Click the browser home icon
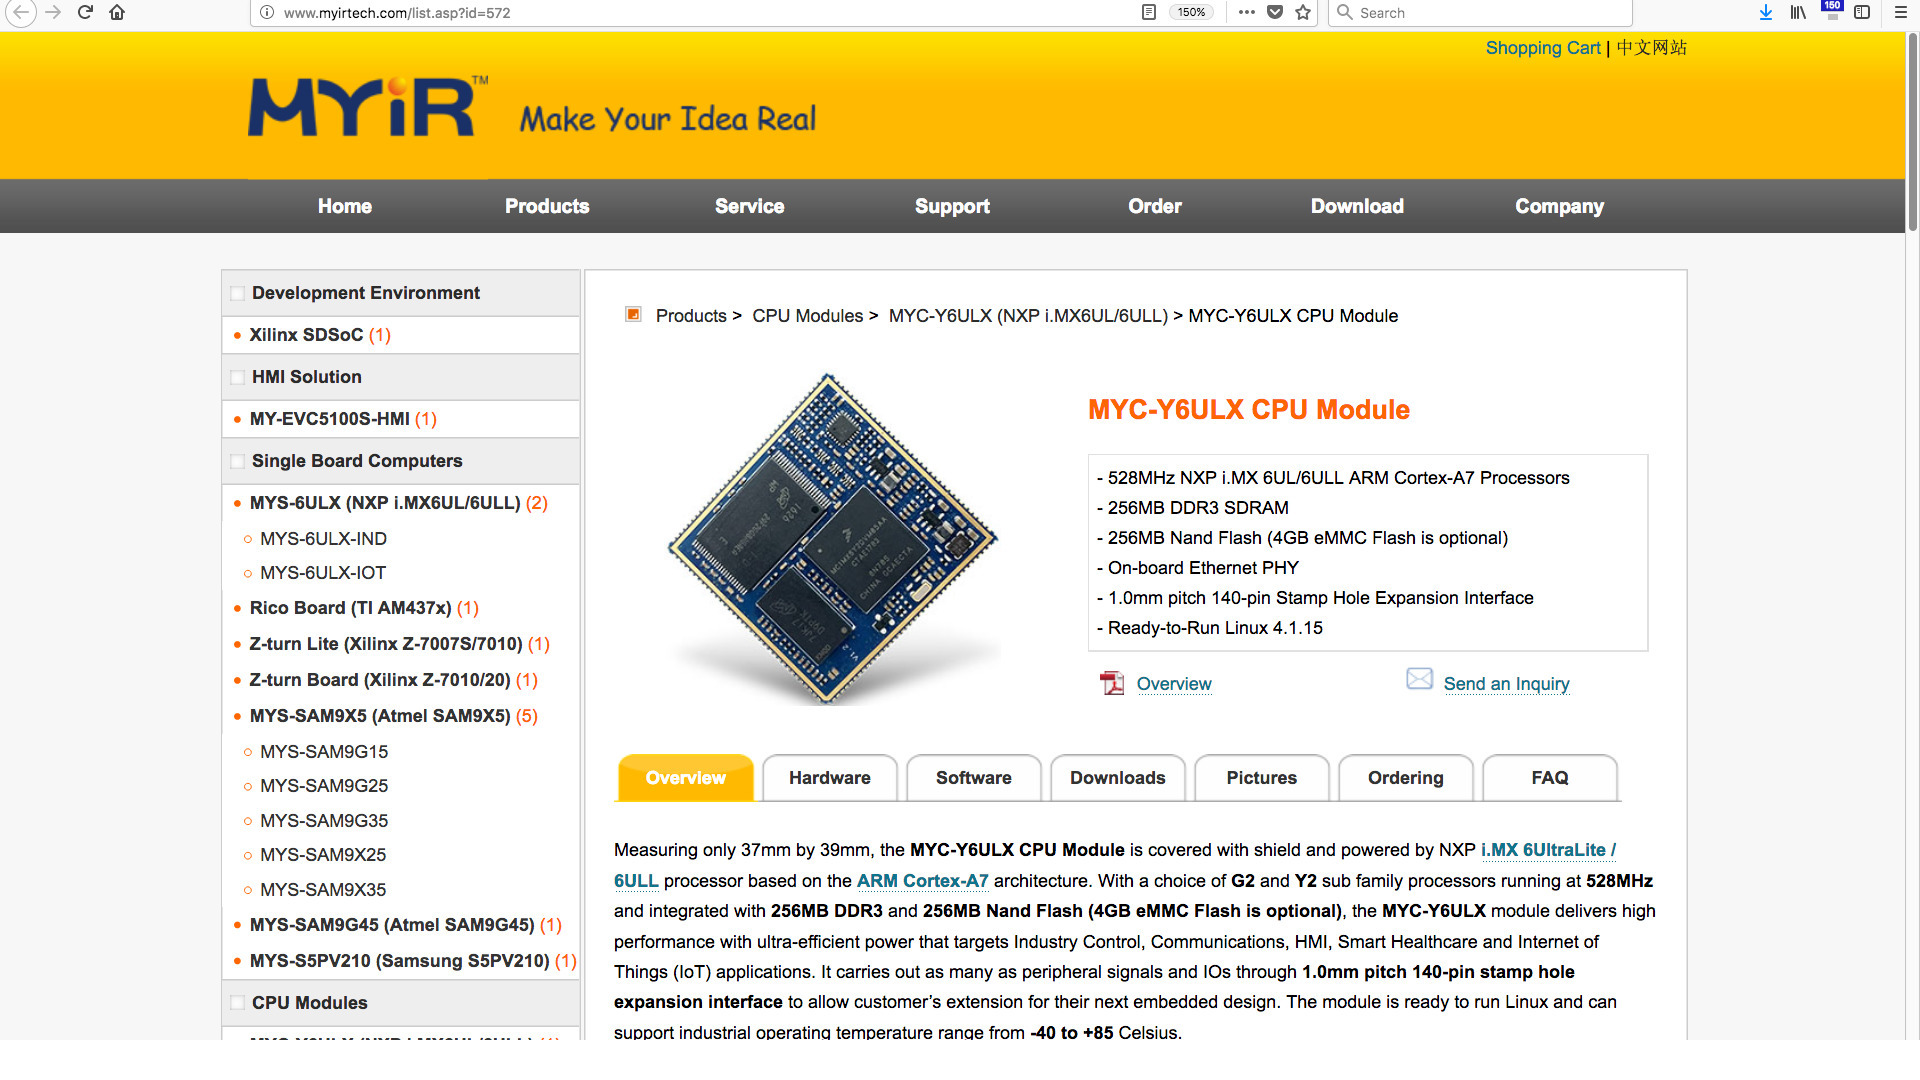Screen dimensions: 1920x1080 (x=117, y=12)
